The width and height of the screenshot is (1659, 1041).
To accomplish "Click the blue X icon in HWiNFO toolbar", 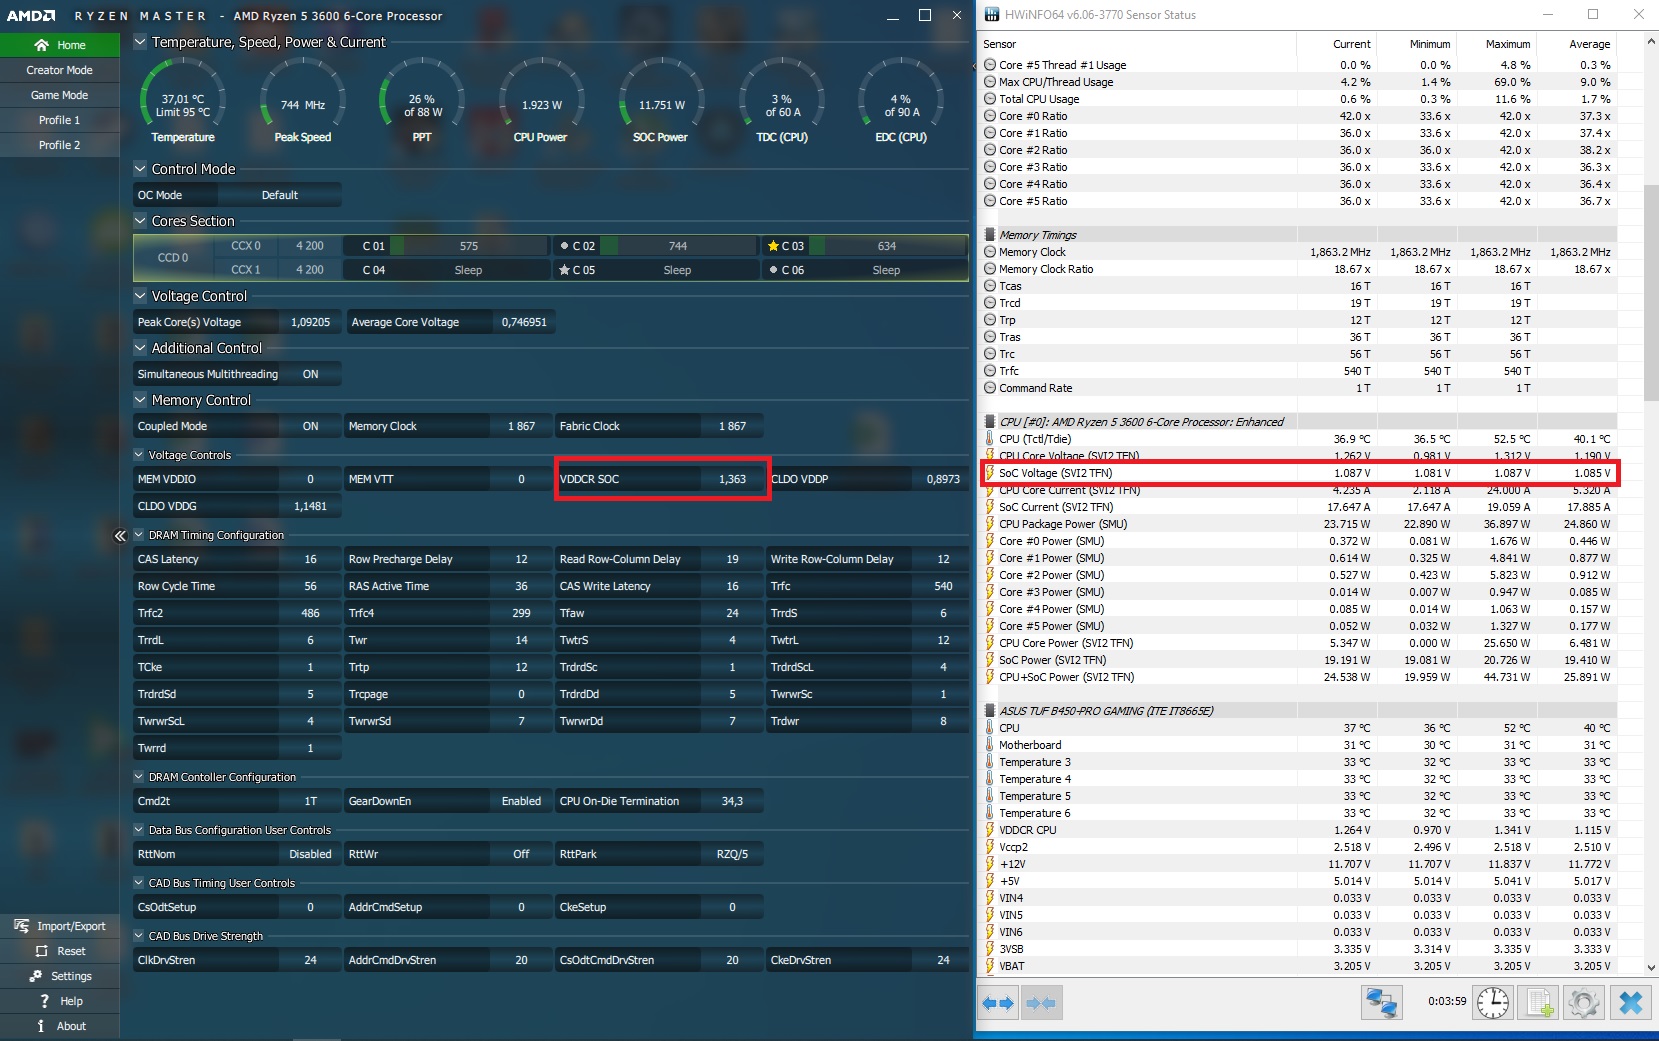I will (1630, 1002).
